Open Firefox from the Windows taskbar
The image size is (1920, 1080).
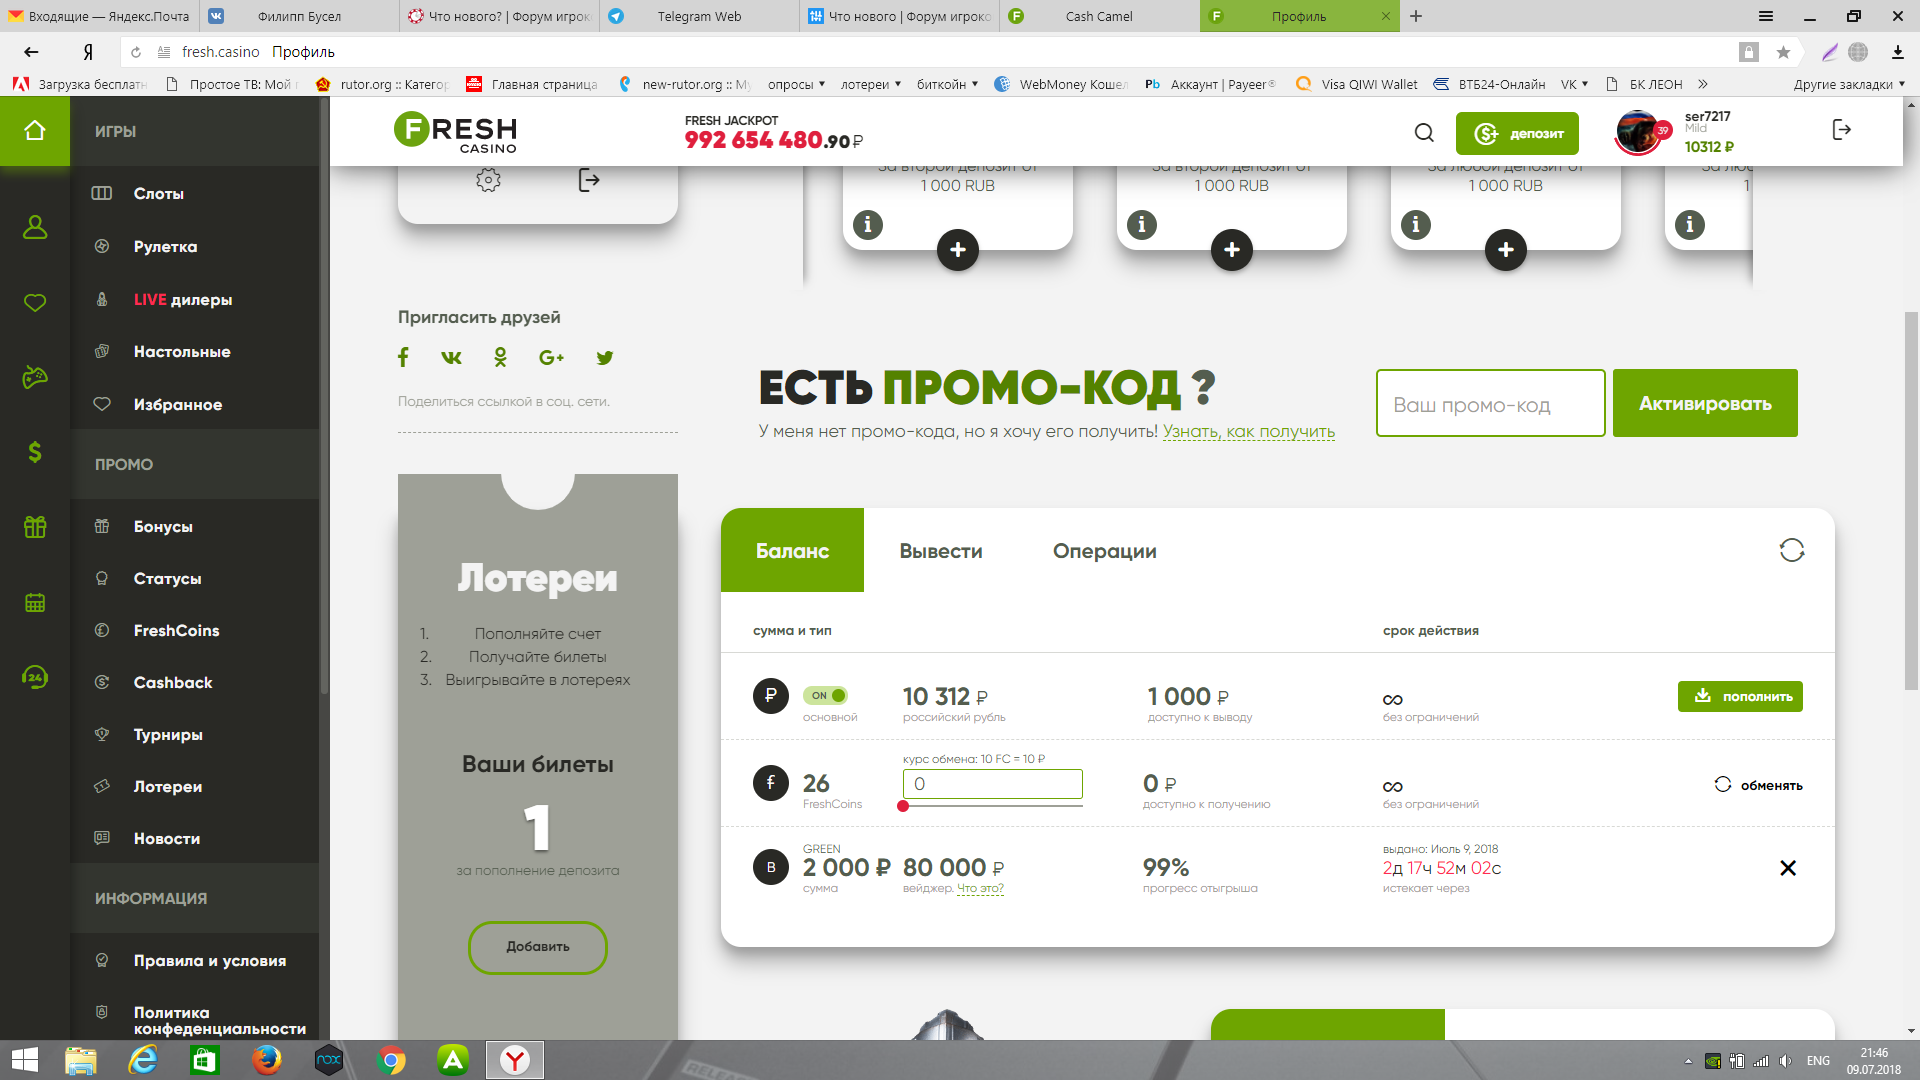(266, 1060)
